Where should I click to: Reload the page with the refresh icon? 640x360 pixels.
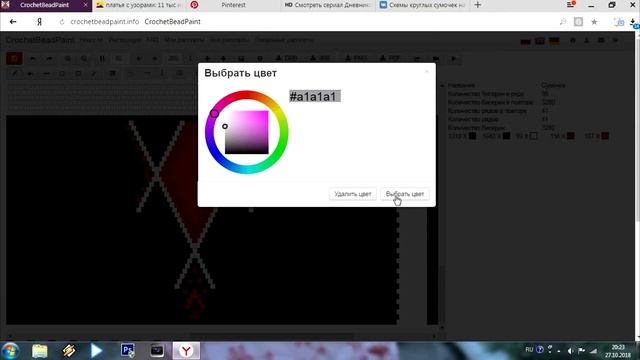[62, 22]
